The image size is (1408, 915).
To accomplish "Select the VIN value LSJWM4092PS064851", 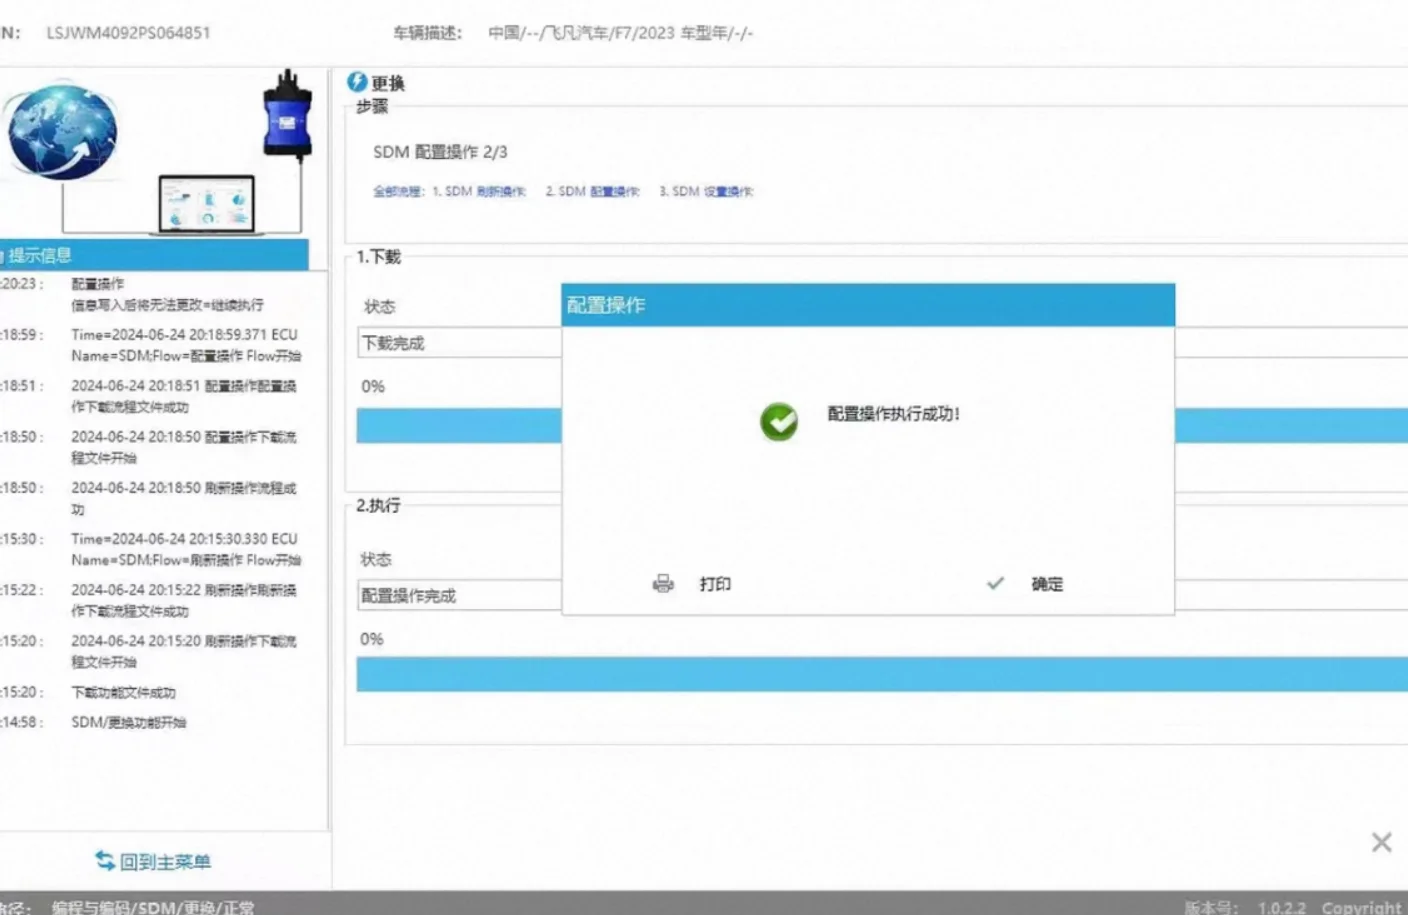I will (128, 32).
